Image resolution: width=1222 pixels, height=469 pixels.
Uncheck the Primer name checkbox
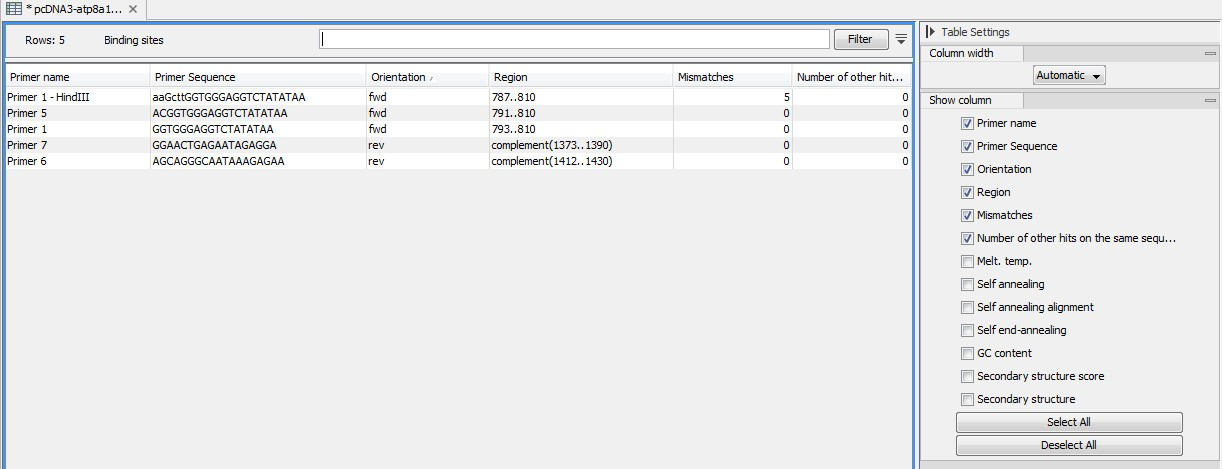pos(967,124)
